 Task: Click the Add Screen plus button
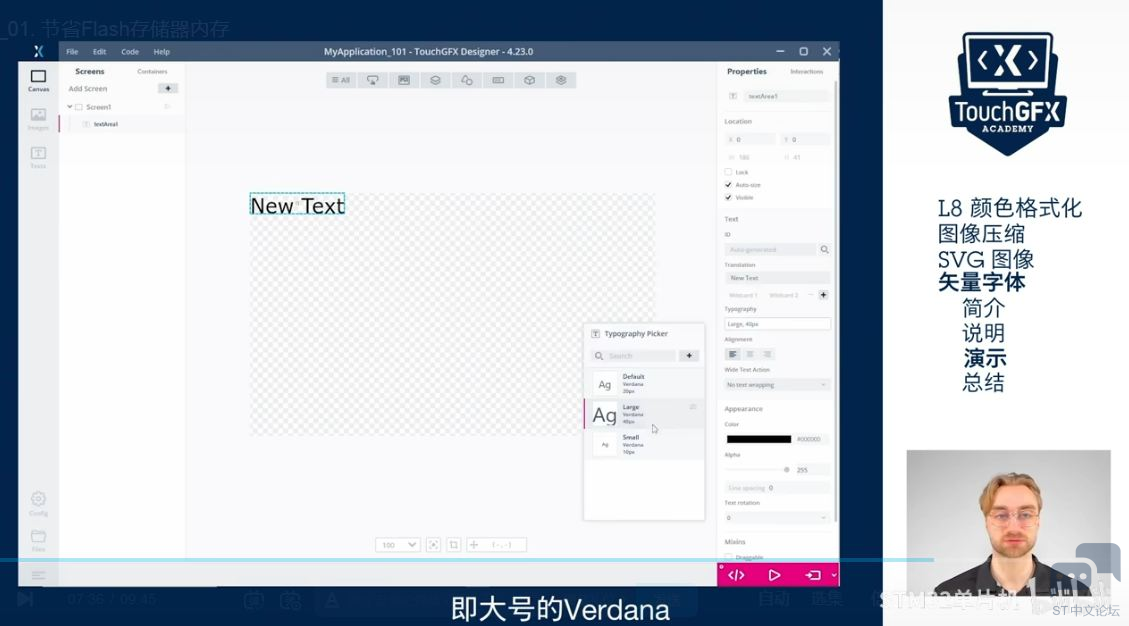point(167,89)
